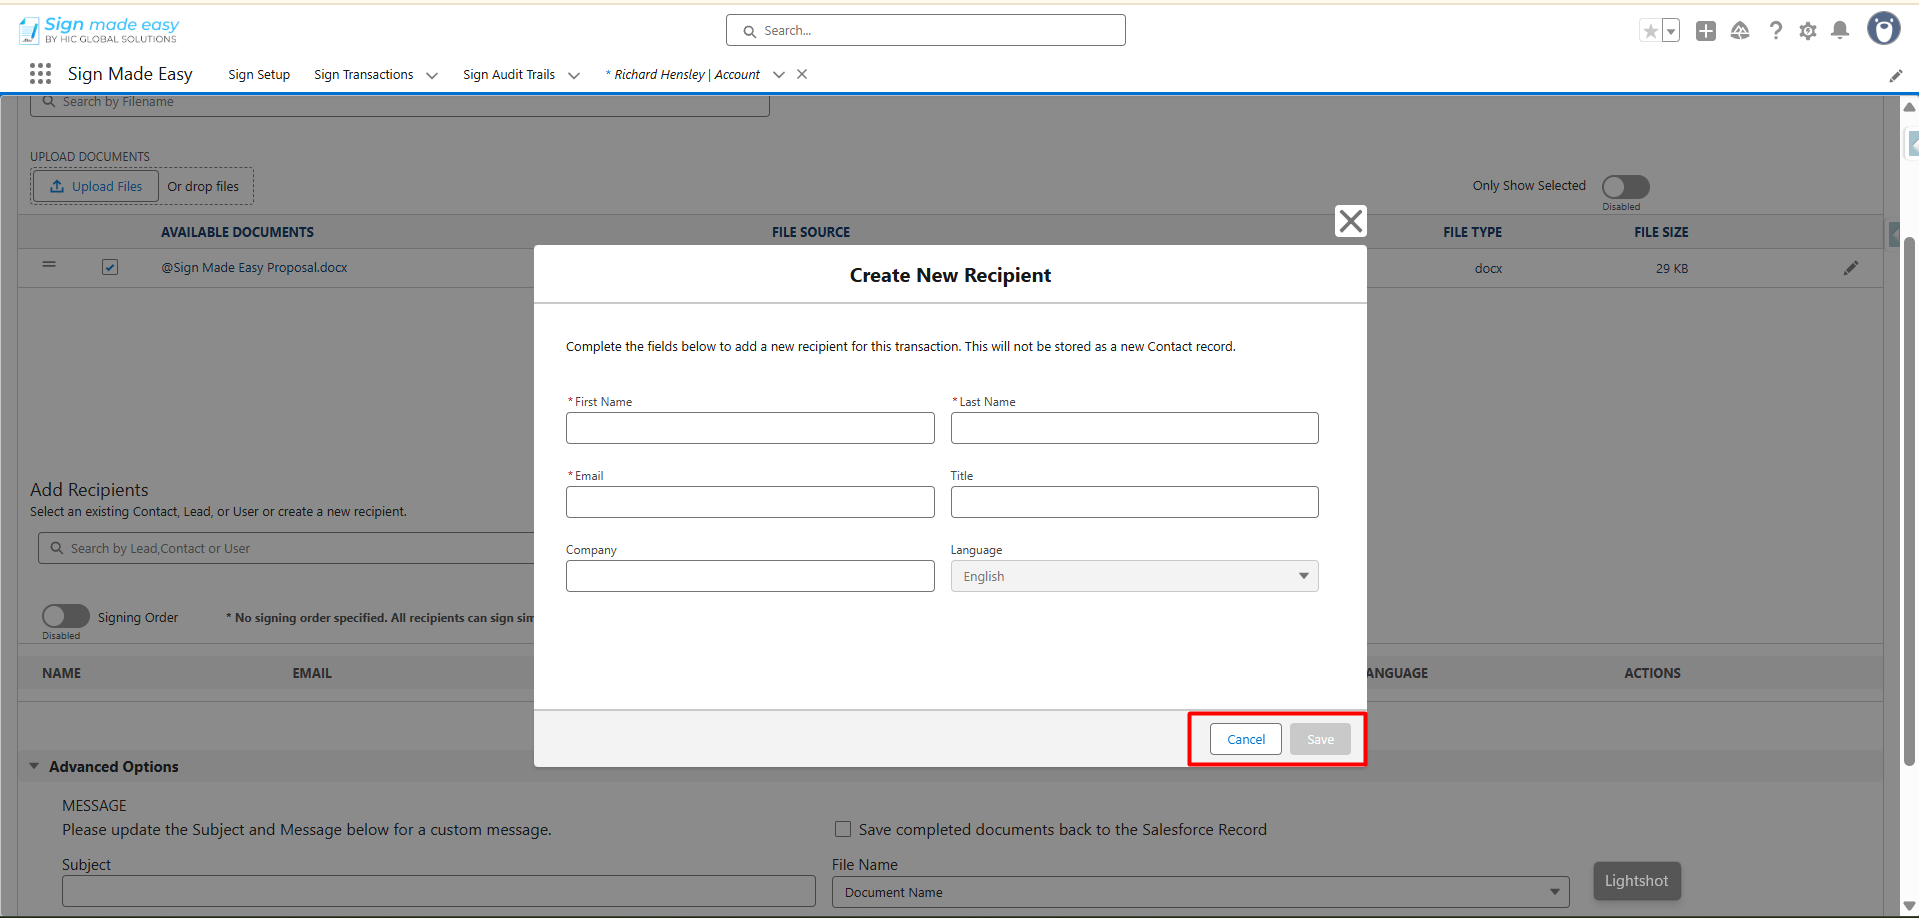Click the FILE TYPE column header
1919x918 pixels.
pos(1472,232)
